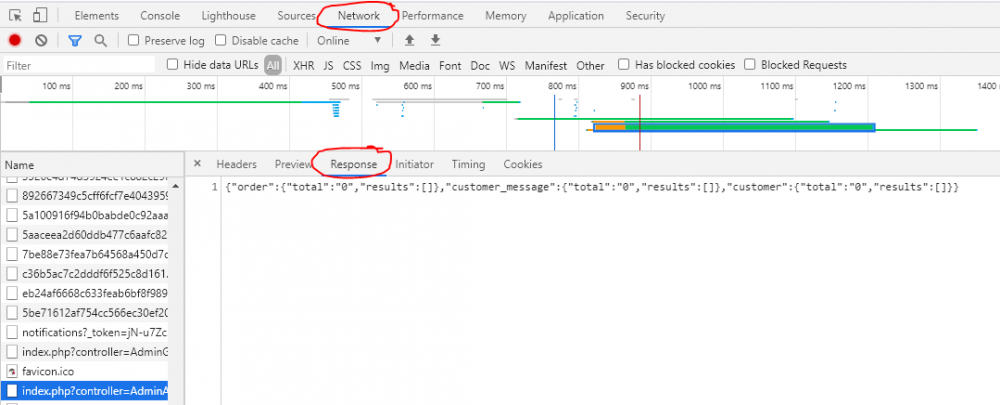Clear the network log icon
1000x405 pixels.
[41, 40]
